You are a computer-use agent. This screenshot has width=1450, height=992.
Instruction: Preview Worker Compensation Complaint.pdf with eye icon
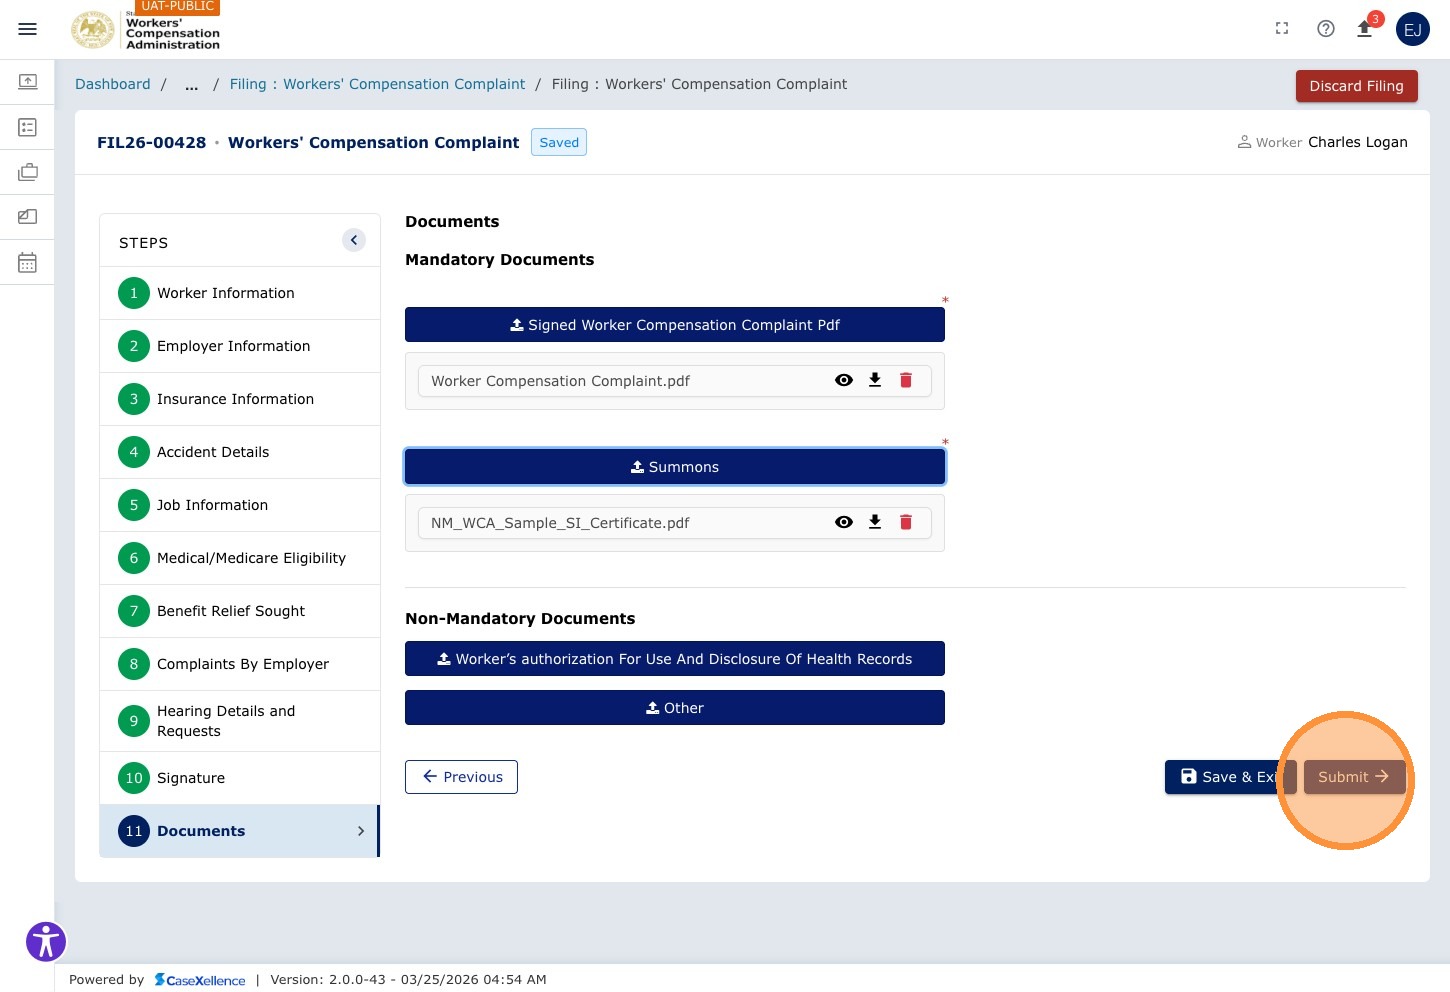844,380
